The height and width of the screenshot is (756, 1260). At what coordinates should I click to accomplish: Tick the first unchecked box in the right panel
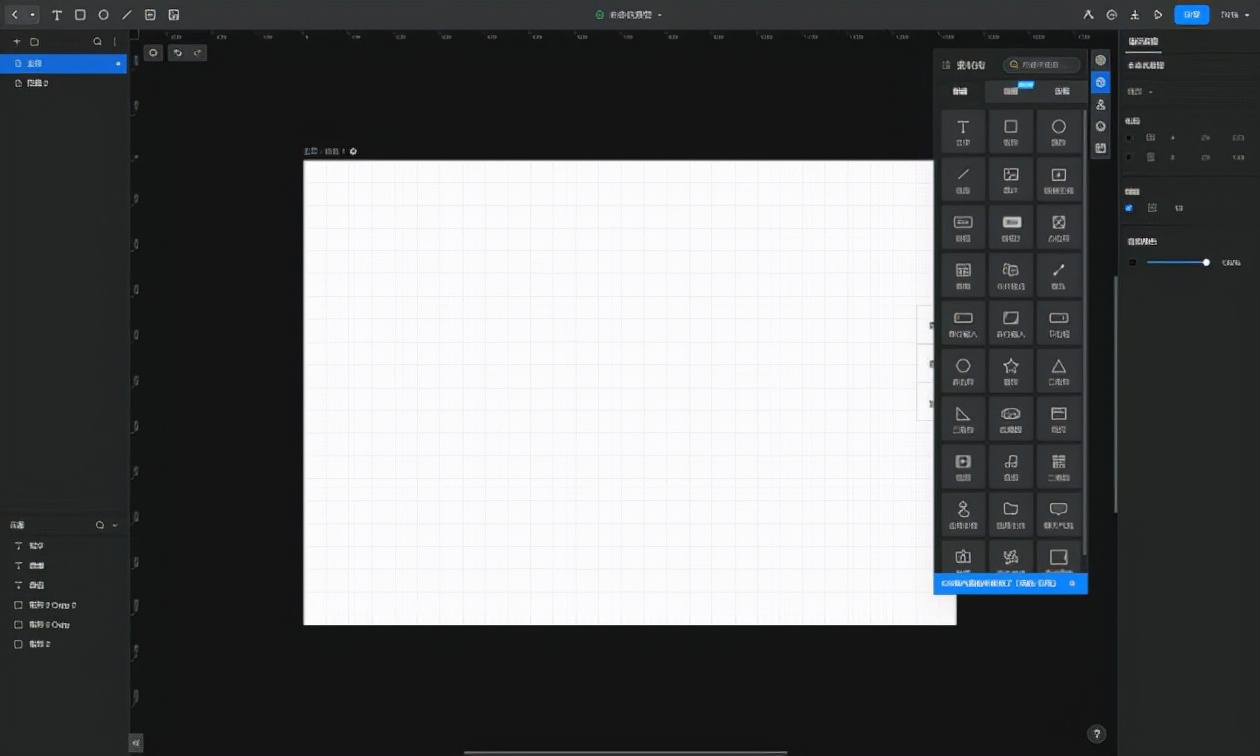coord(1129,138)
